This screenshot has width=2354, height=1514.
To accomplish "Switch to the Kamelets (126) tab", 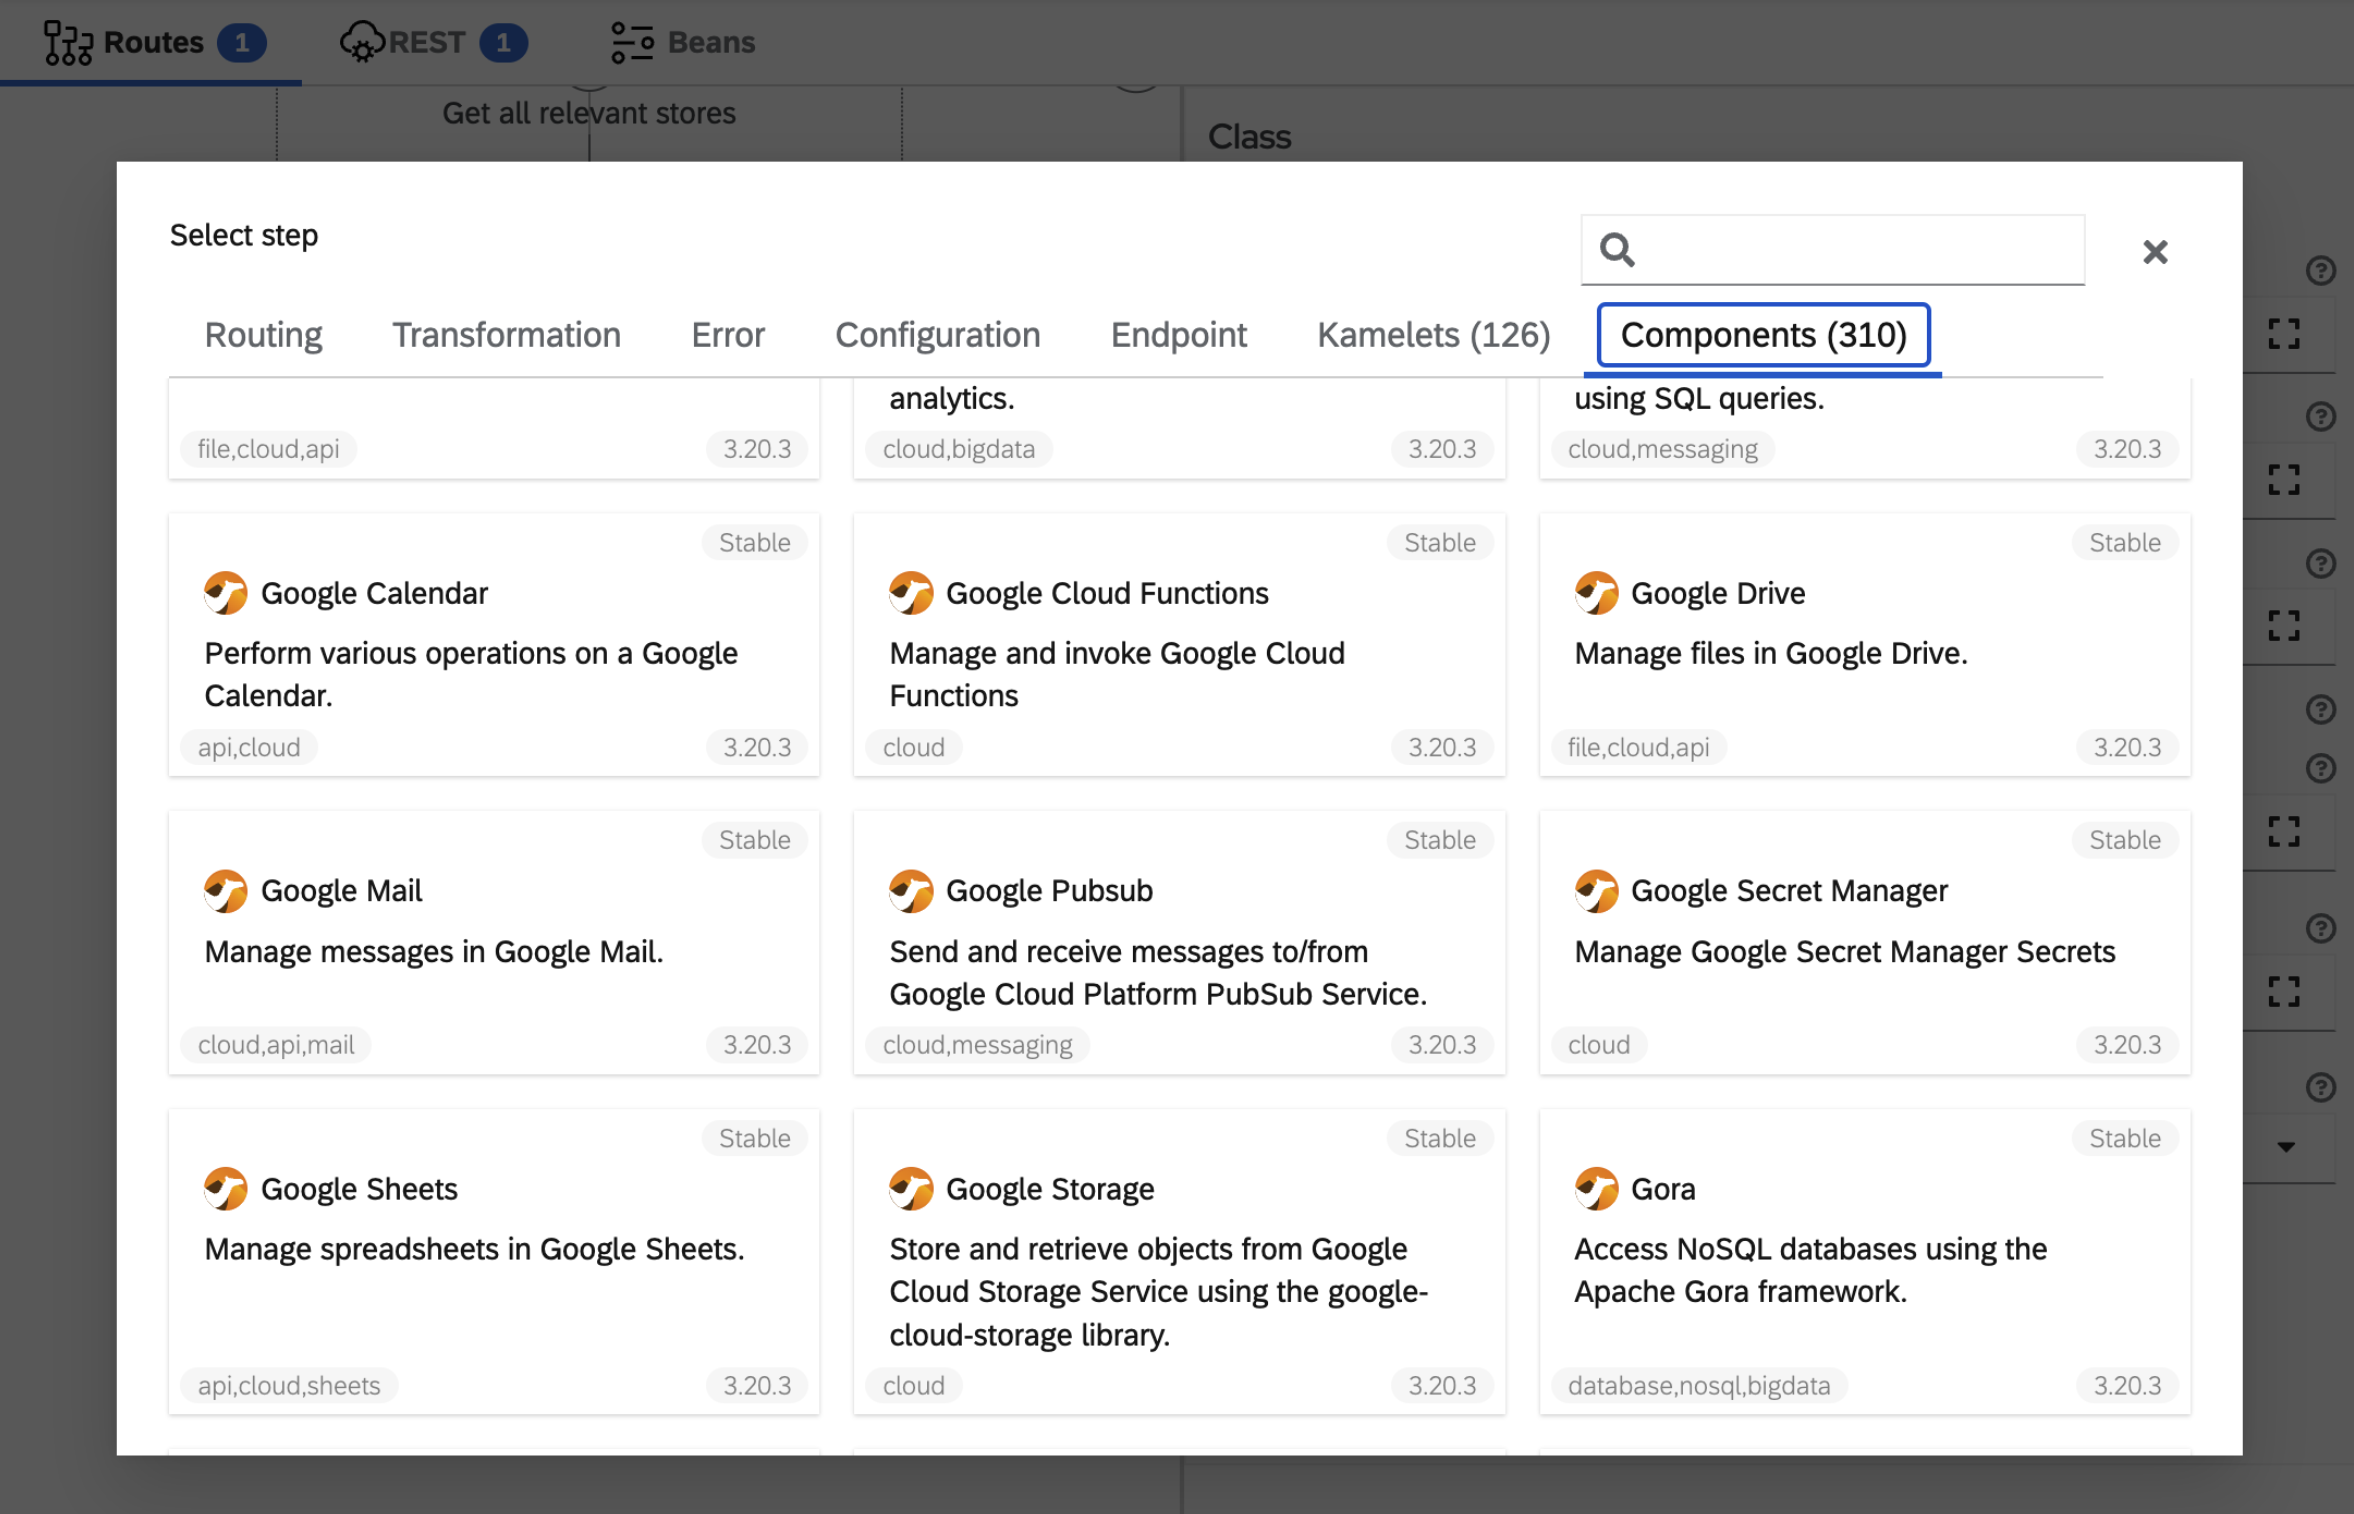I will point(1433,335).
